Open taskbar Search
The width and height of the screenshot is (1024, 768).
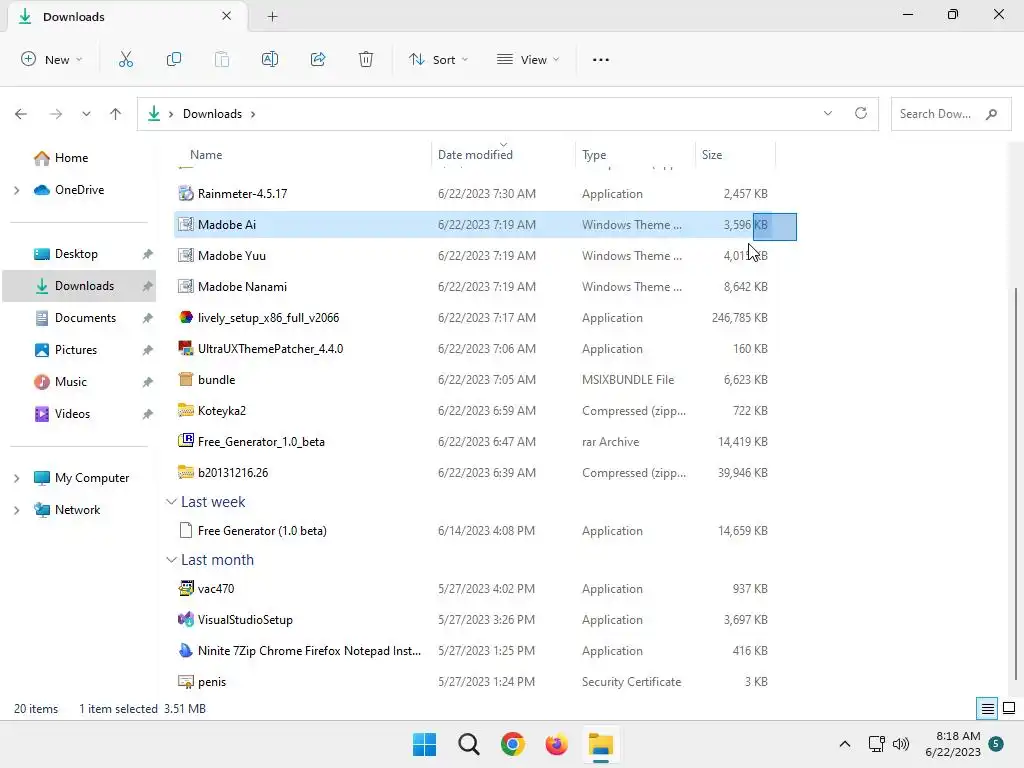pos(468,744)
